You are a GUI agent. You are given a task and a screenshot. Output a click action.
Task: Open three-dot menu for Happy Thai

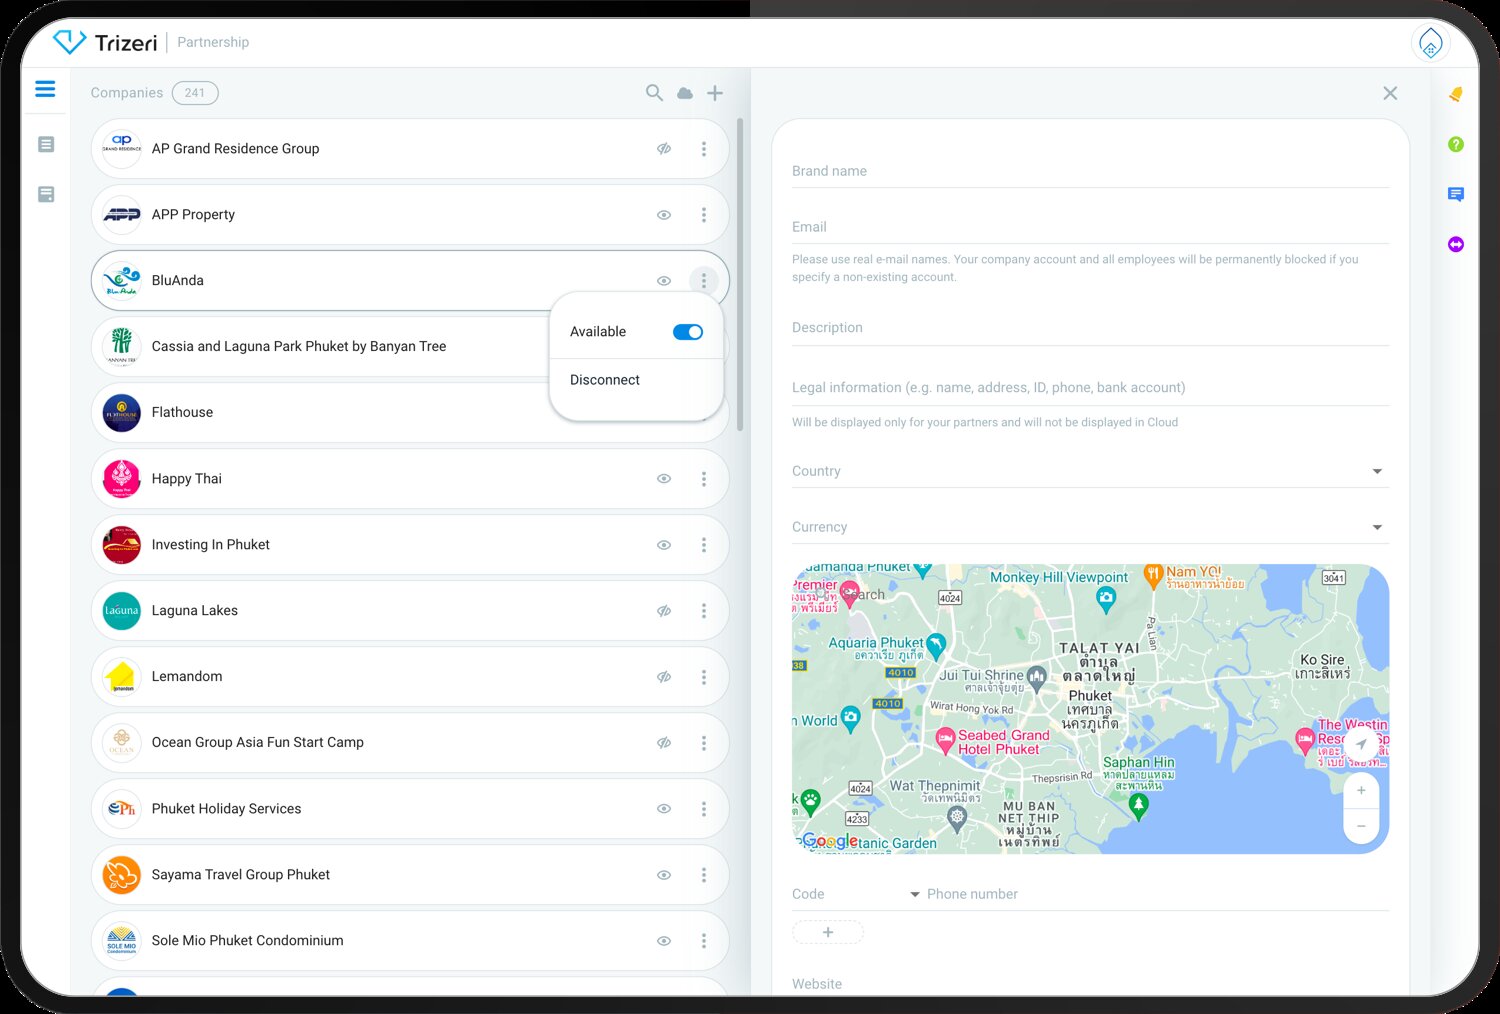(704, 479)
